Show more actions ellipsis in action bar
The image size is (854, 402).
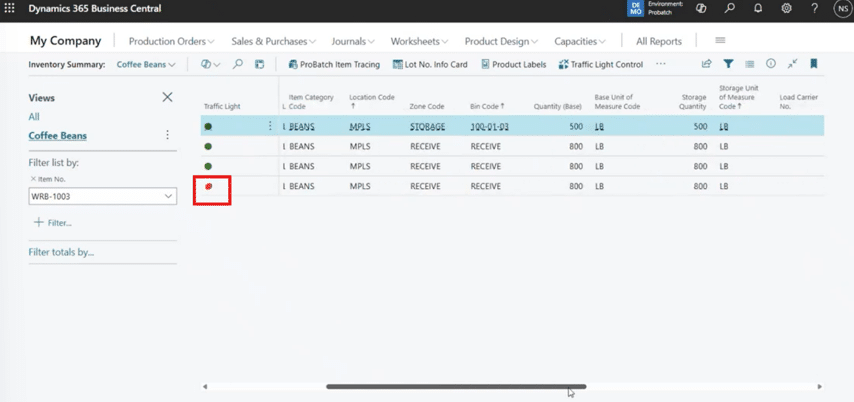[x=661, y=64]
